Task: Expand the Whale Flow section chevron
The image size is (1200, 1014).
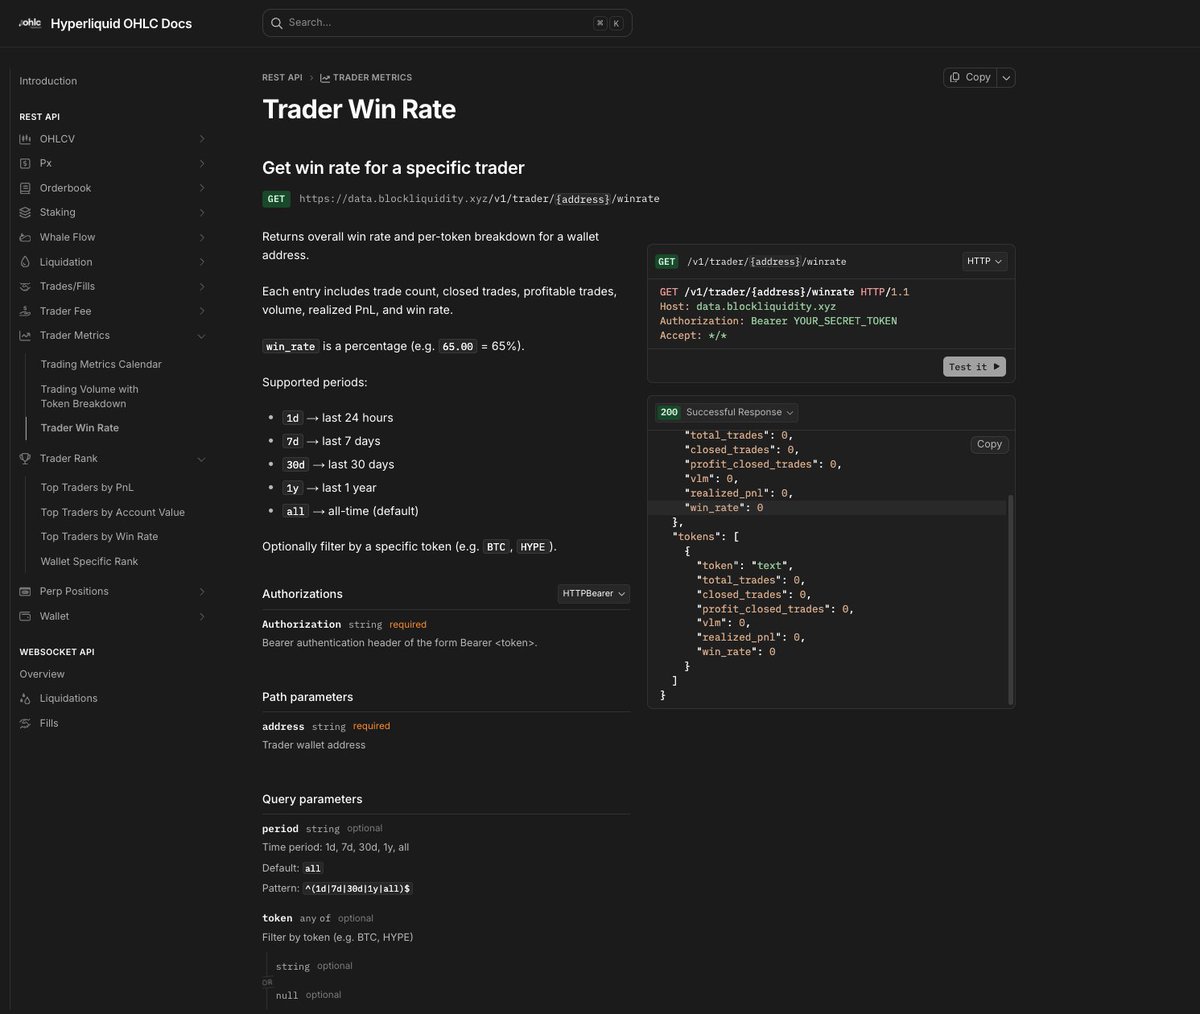Action: coord(202,237)
